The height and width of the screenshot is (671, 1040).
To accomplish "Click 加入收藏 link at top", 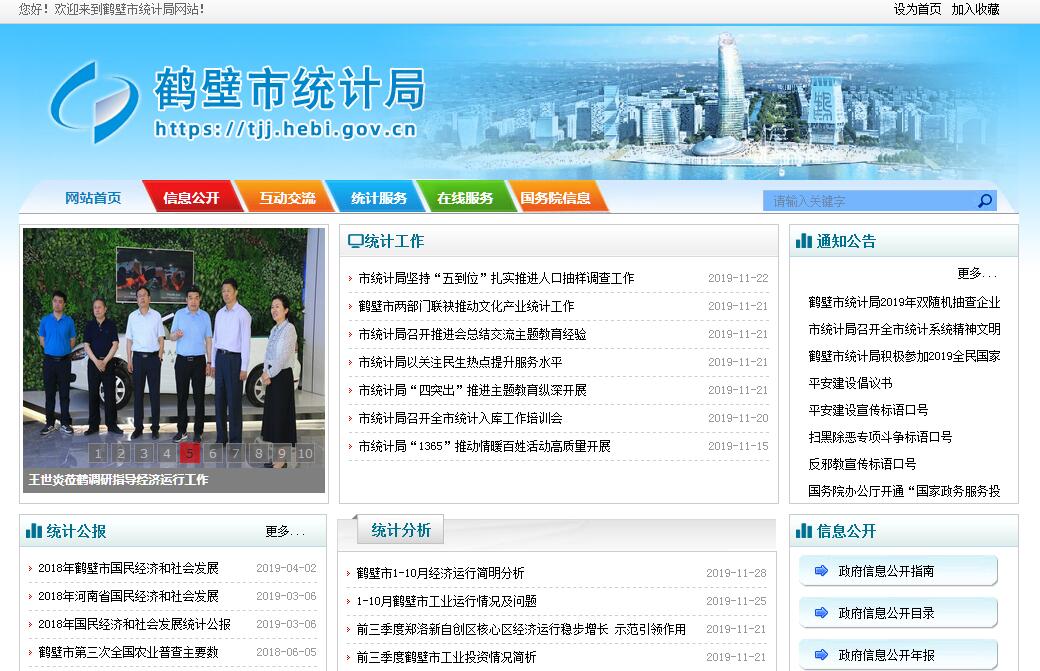I will 975,9.
